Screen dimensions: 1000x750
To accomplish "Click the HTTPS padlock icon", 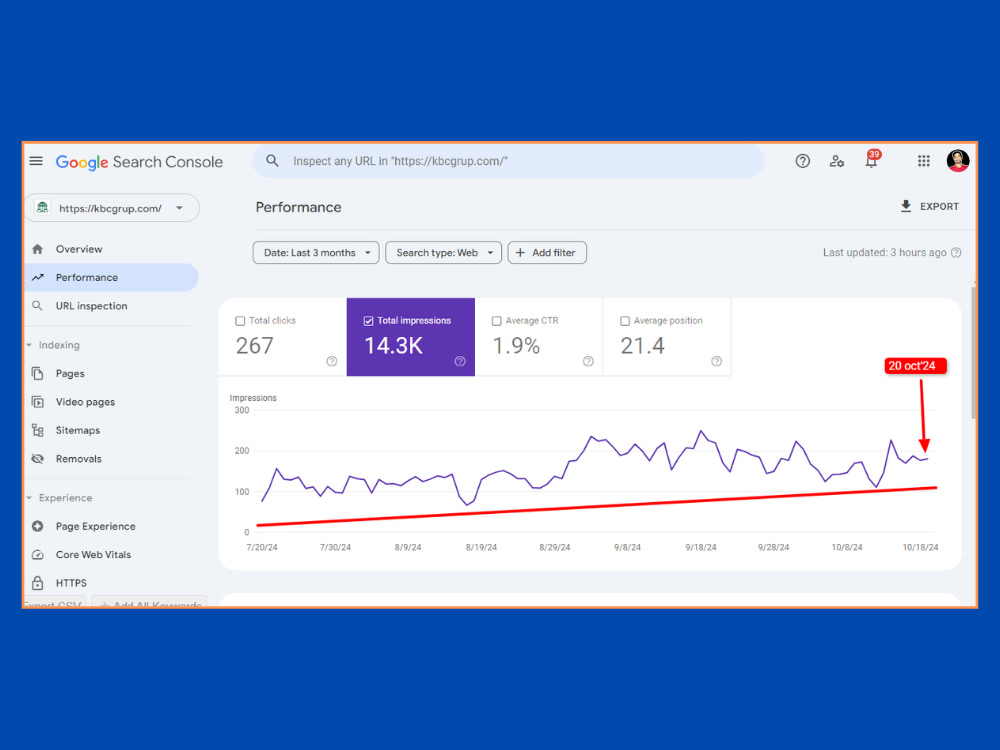I will [x=38, y=583].
